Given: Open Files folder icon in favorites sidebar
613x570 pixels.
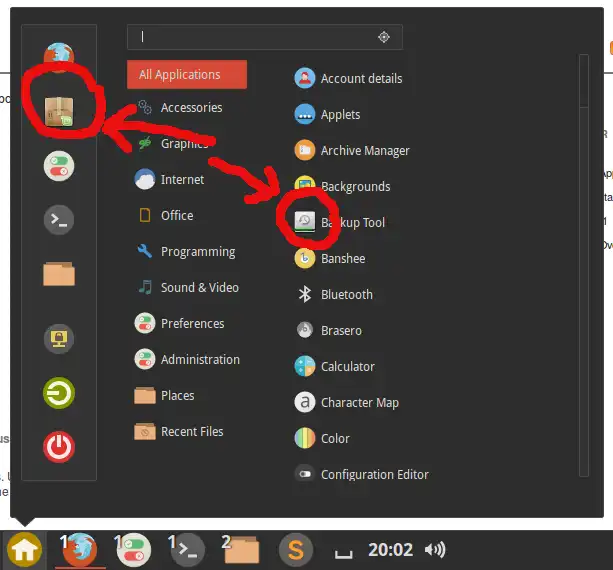Looking at the screenshot, I should coord(59,274).
